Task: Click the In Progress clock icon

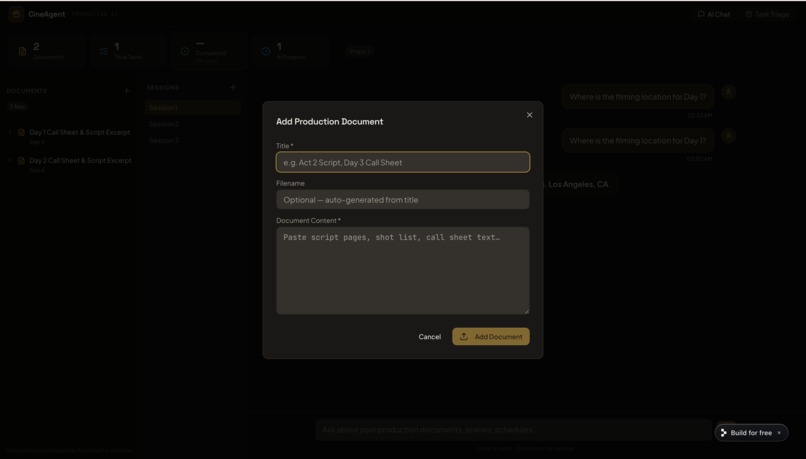Action: [x=266, y=51]
